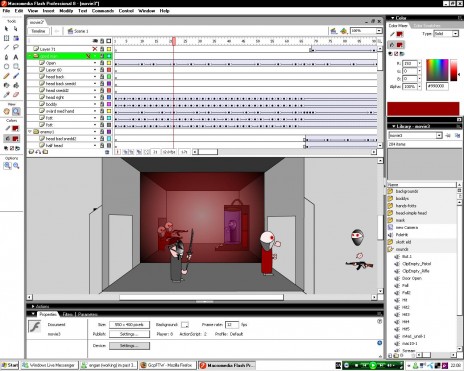Toggle visibility of Layer 71
The image size is (464, 371).
coord(95,49)
